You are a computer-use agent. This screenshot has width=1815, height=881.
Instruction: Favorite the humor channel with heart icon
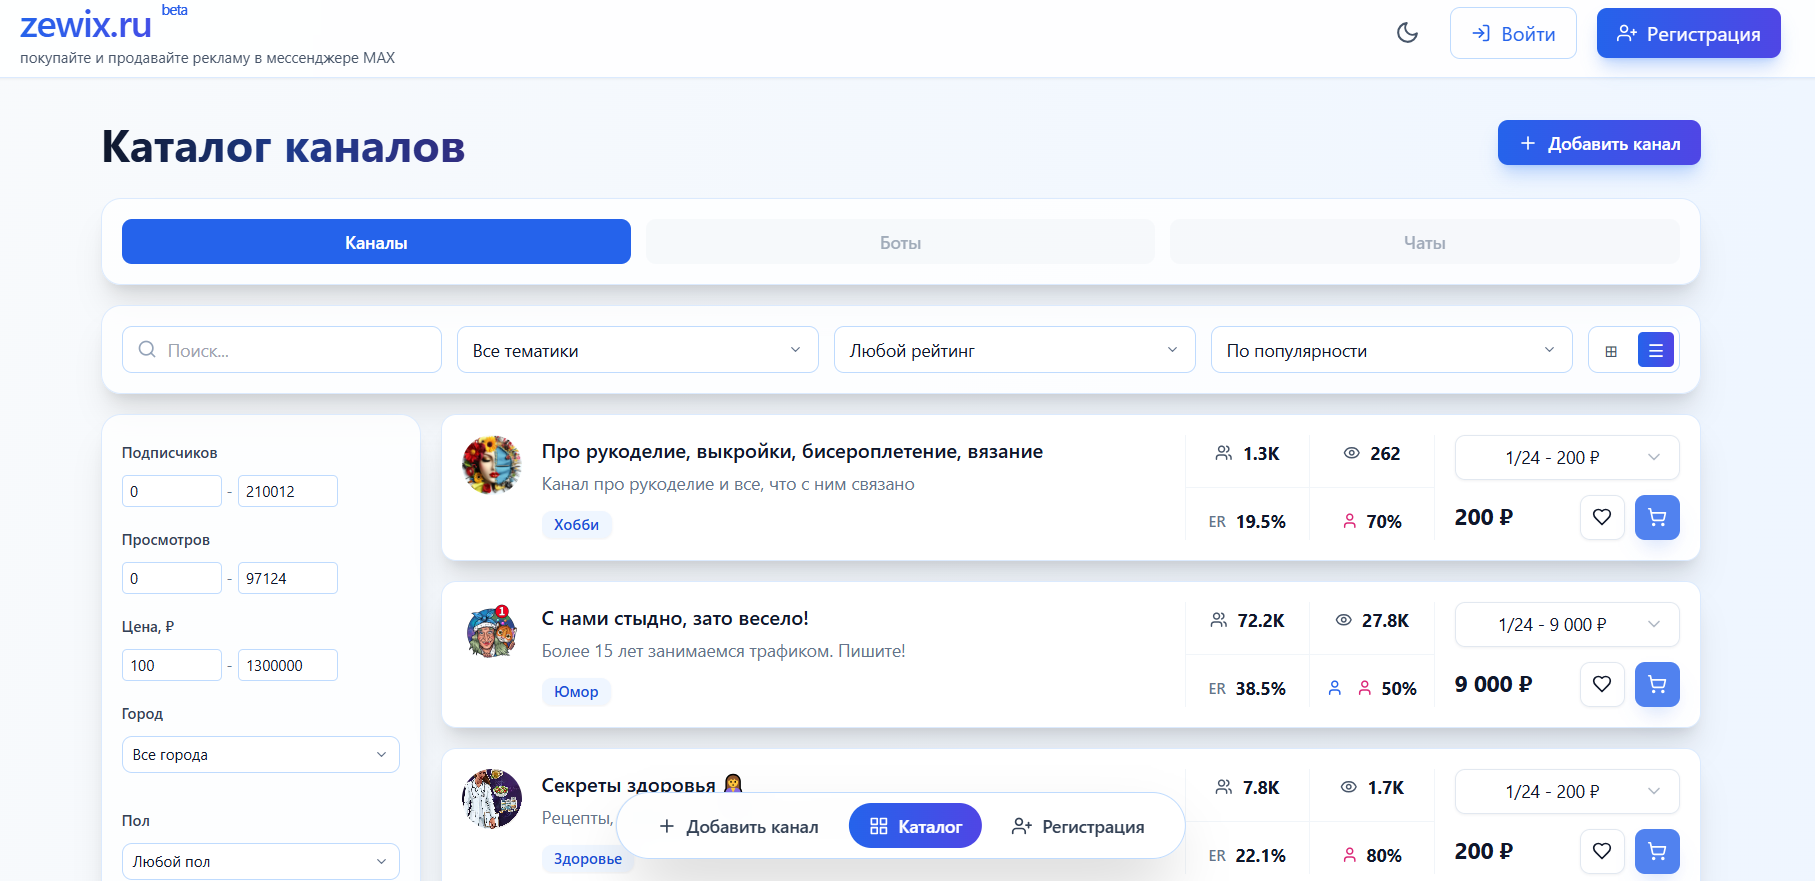coord(1601,685)
